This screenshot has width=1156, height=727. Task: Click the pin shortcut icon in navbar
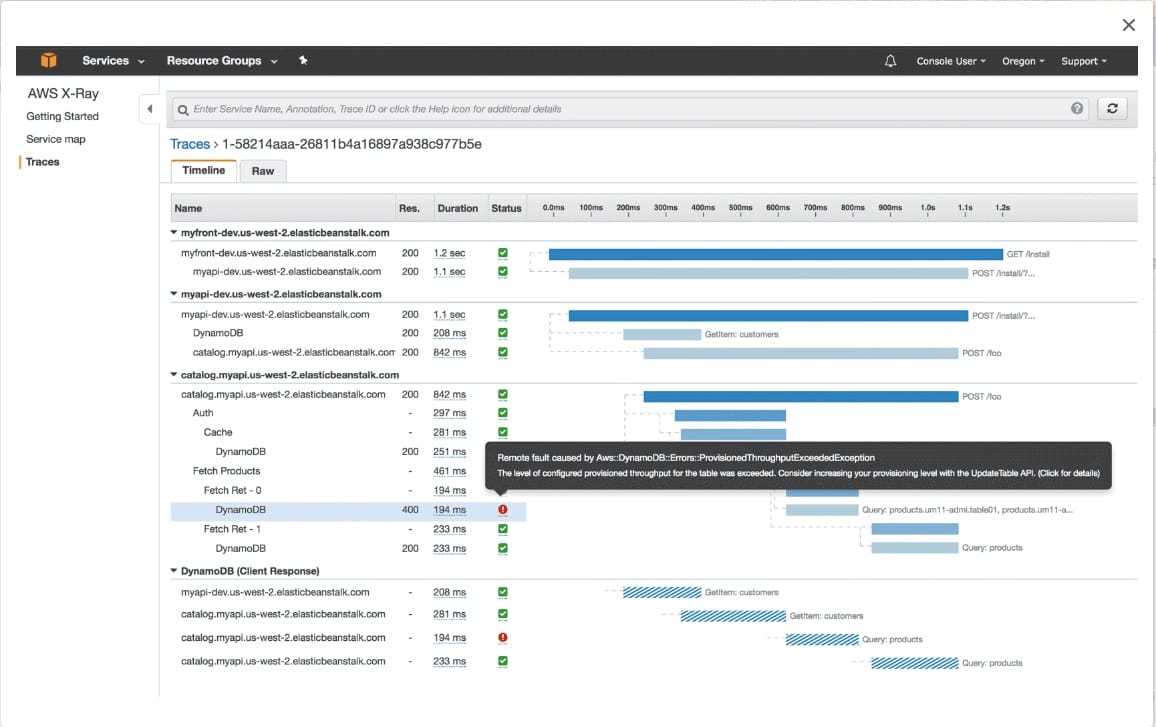coord(303,61)
